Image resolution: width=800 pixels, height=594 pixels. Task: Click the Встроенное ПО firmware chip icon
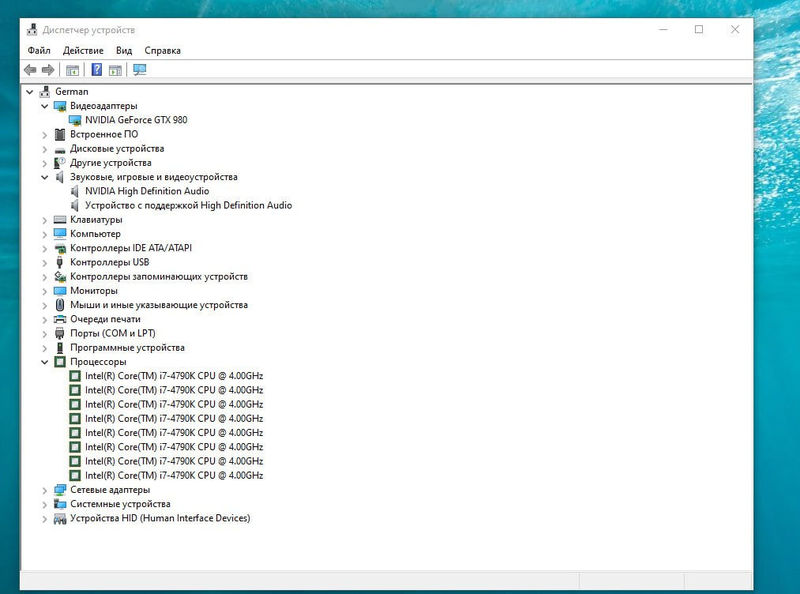(60, 134)
